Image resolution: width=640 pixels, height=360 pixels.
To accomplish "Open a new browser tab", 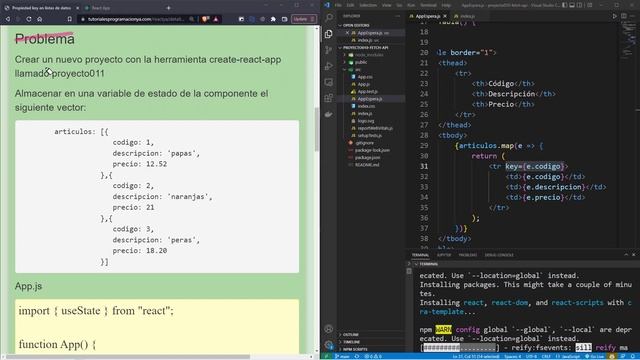I will [x=168, y=8].
